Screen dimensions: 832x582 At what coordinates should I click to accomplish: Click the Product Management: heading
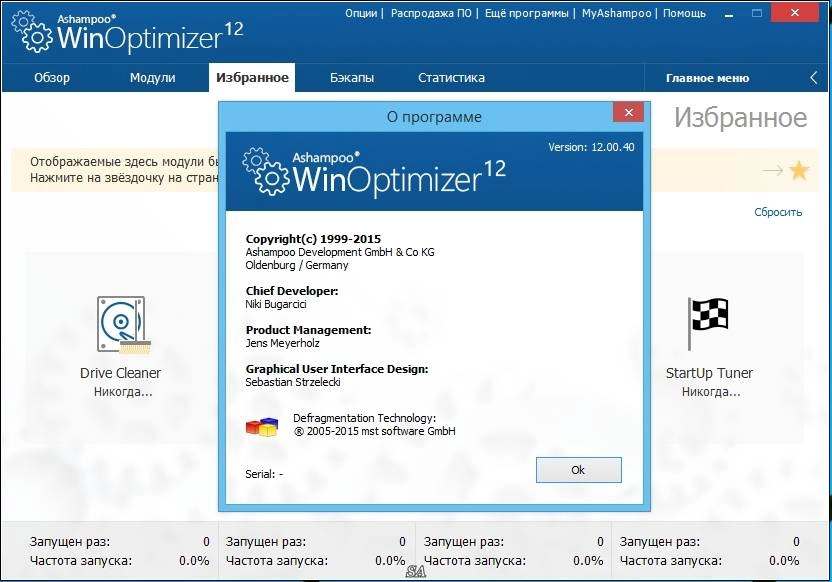click(x=308, y=330)
